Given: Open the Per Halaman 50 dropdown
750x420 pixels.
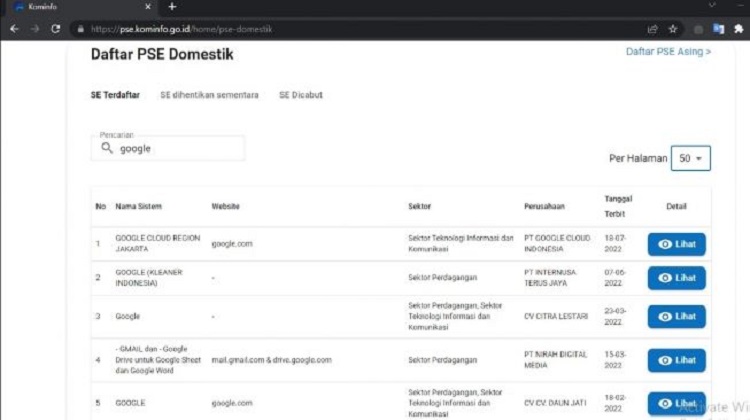Looking at the screenshot, I should point(690,158).
